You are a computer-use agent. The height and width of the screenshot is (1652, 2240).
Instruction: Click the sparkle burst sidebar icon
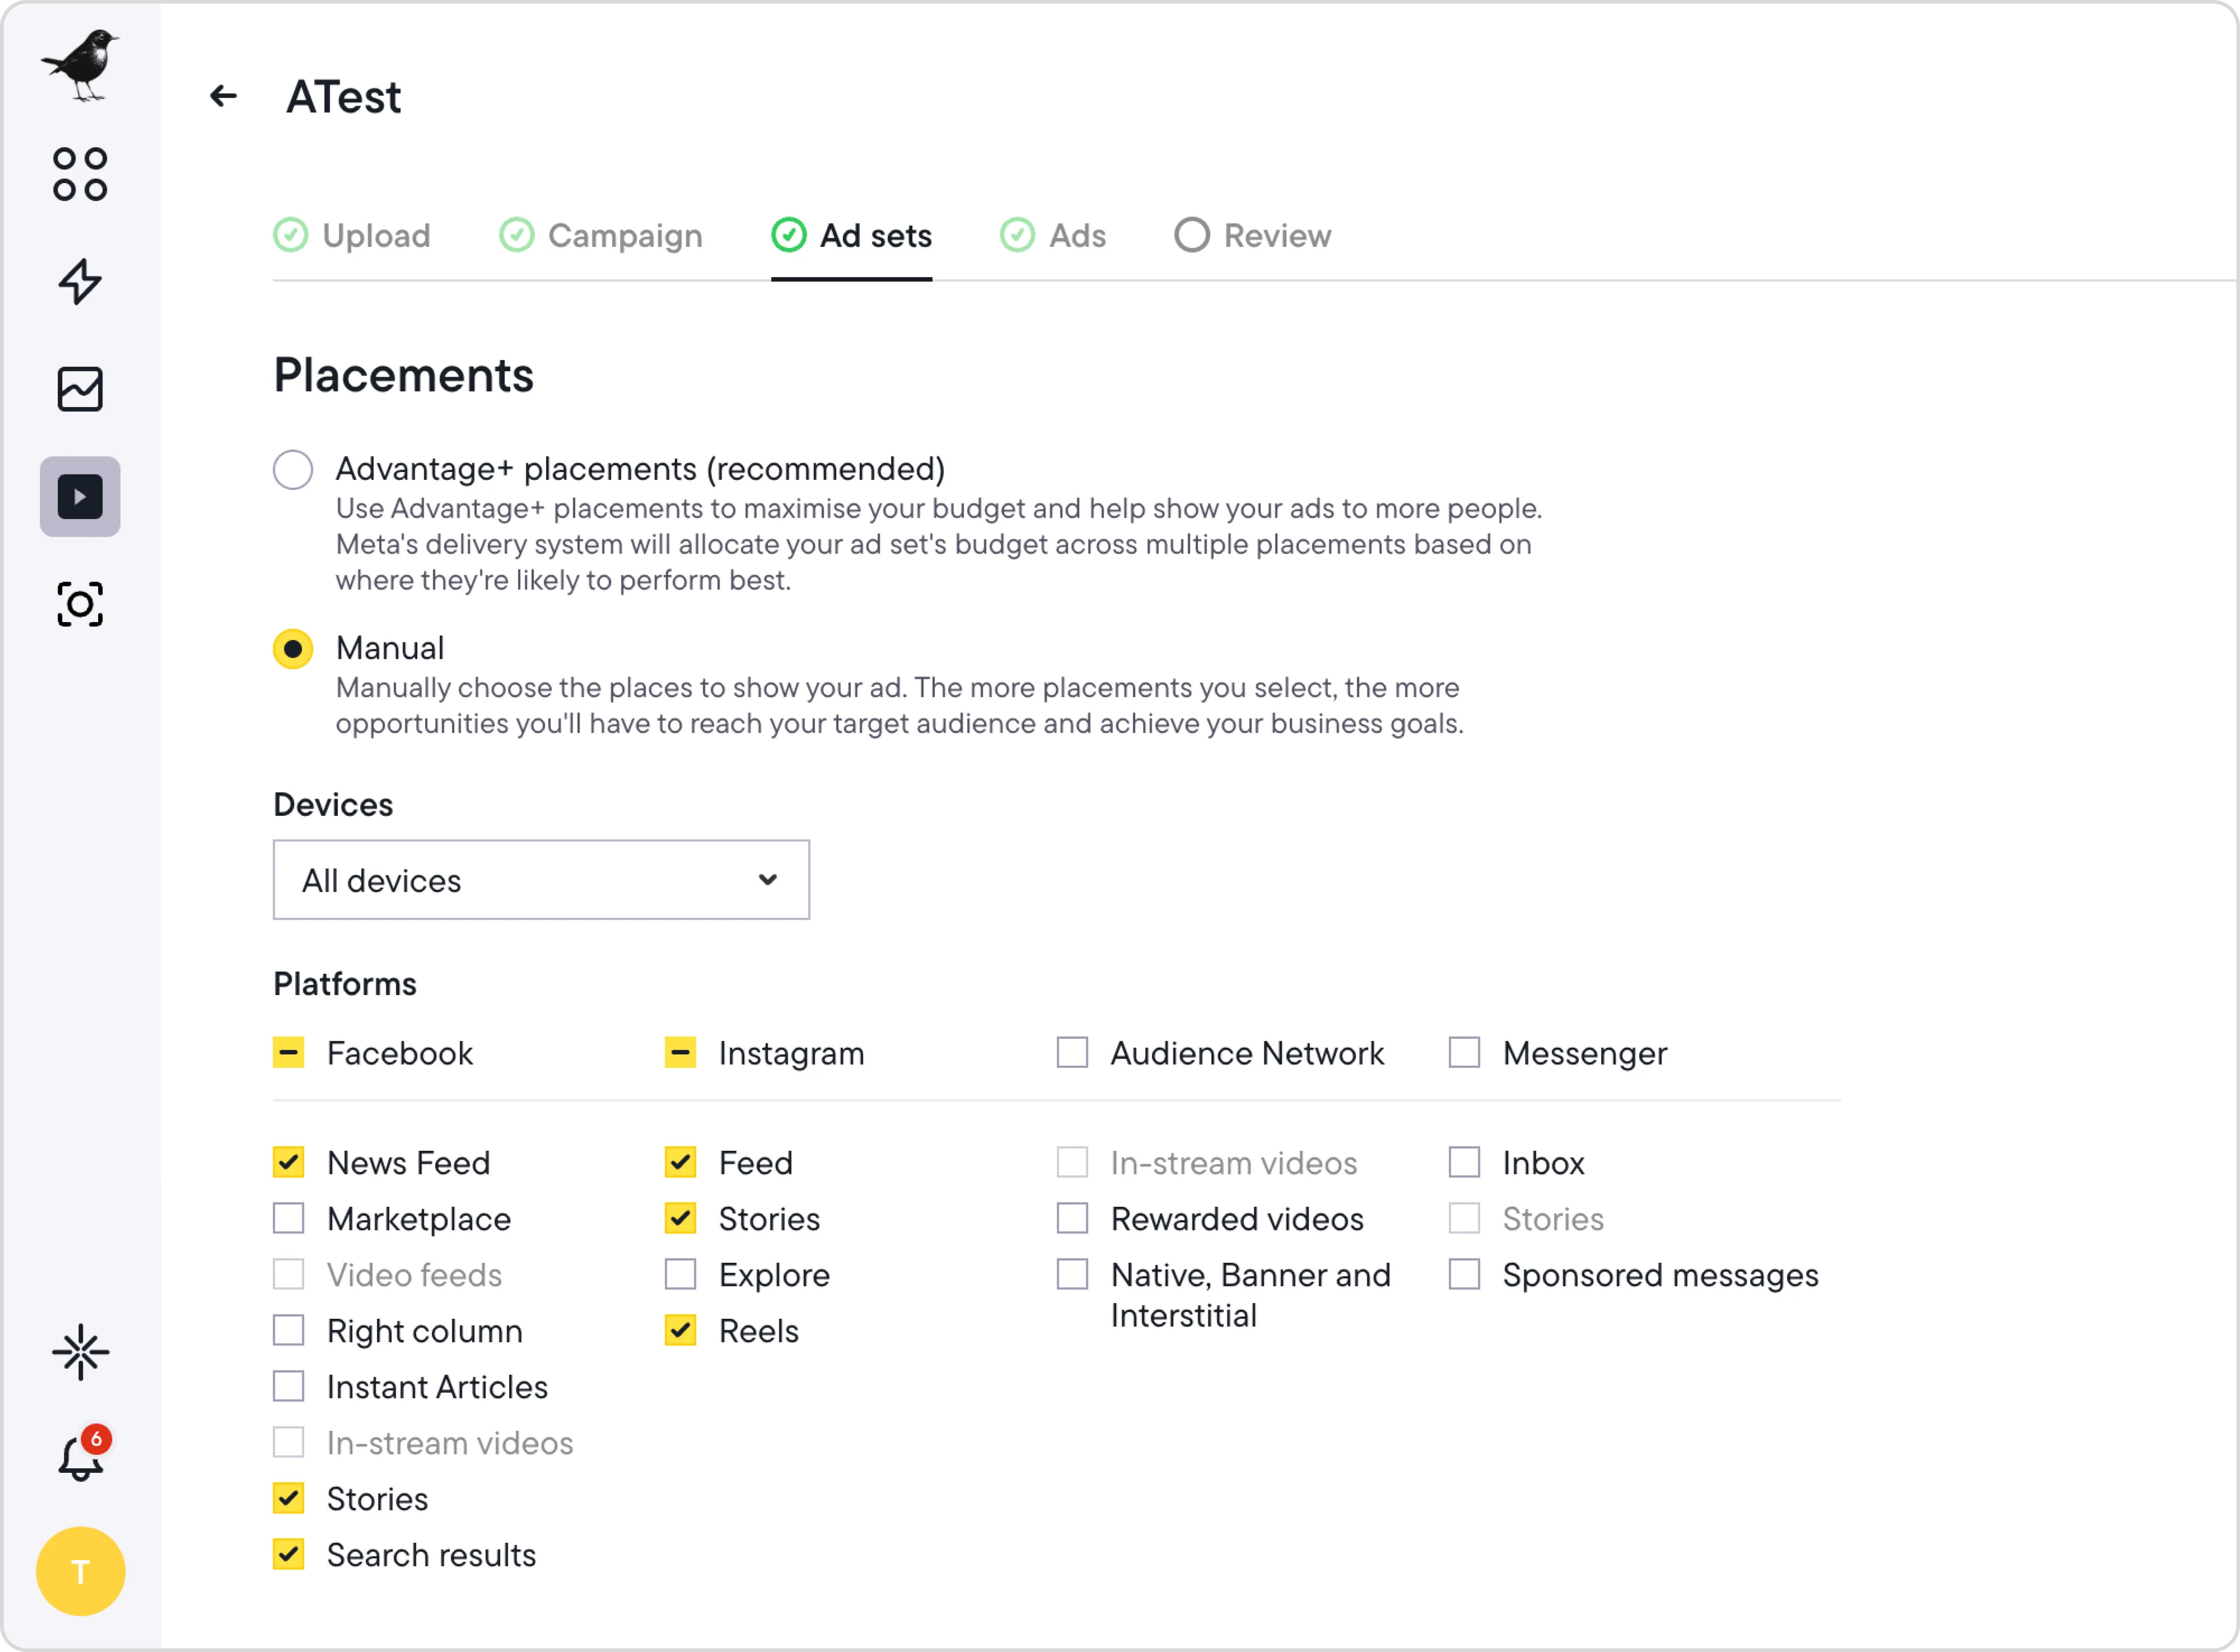tap(80, 1353)
